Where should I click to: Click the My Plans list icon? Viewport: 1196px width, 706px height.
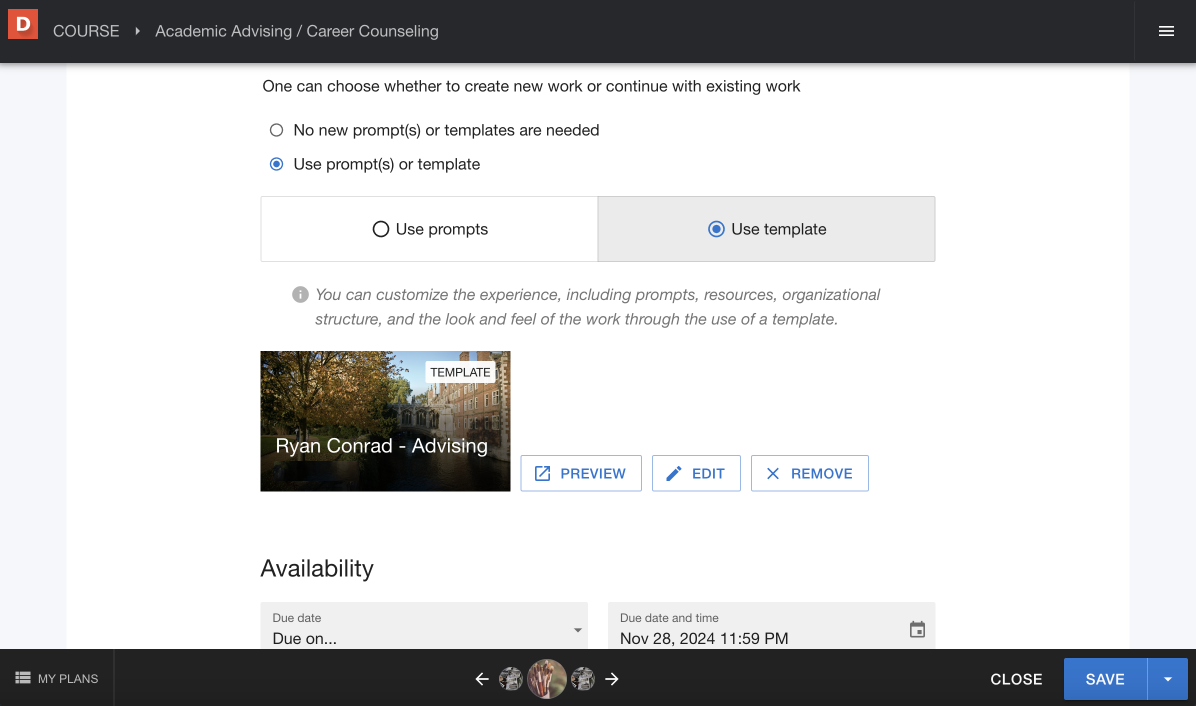point(23,678)
